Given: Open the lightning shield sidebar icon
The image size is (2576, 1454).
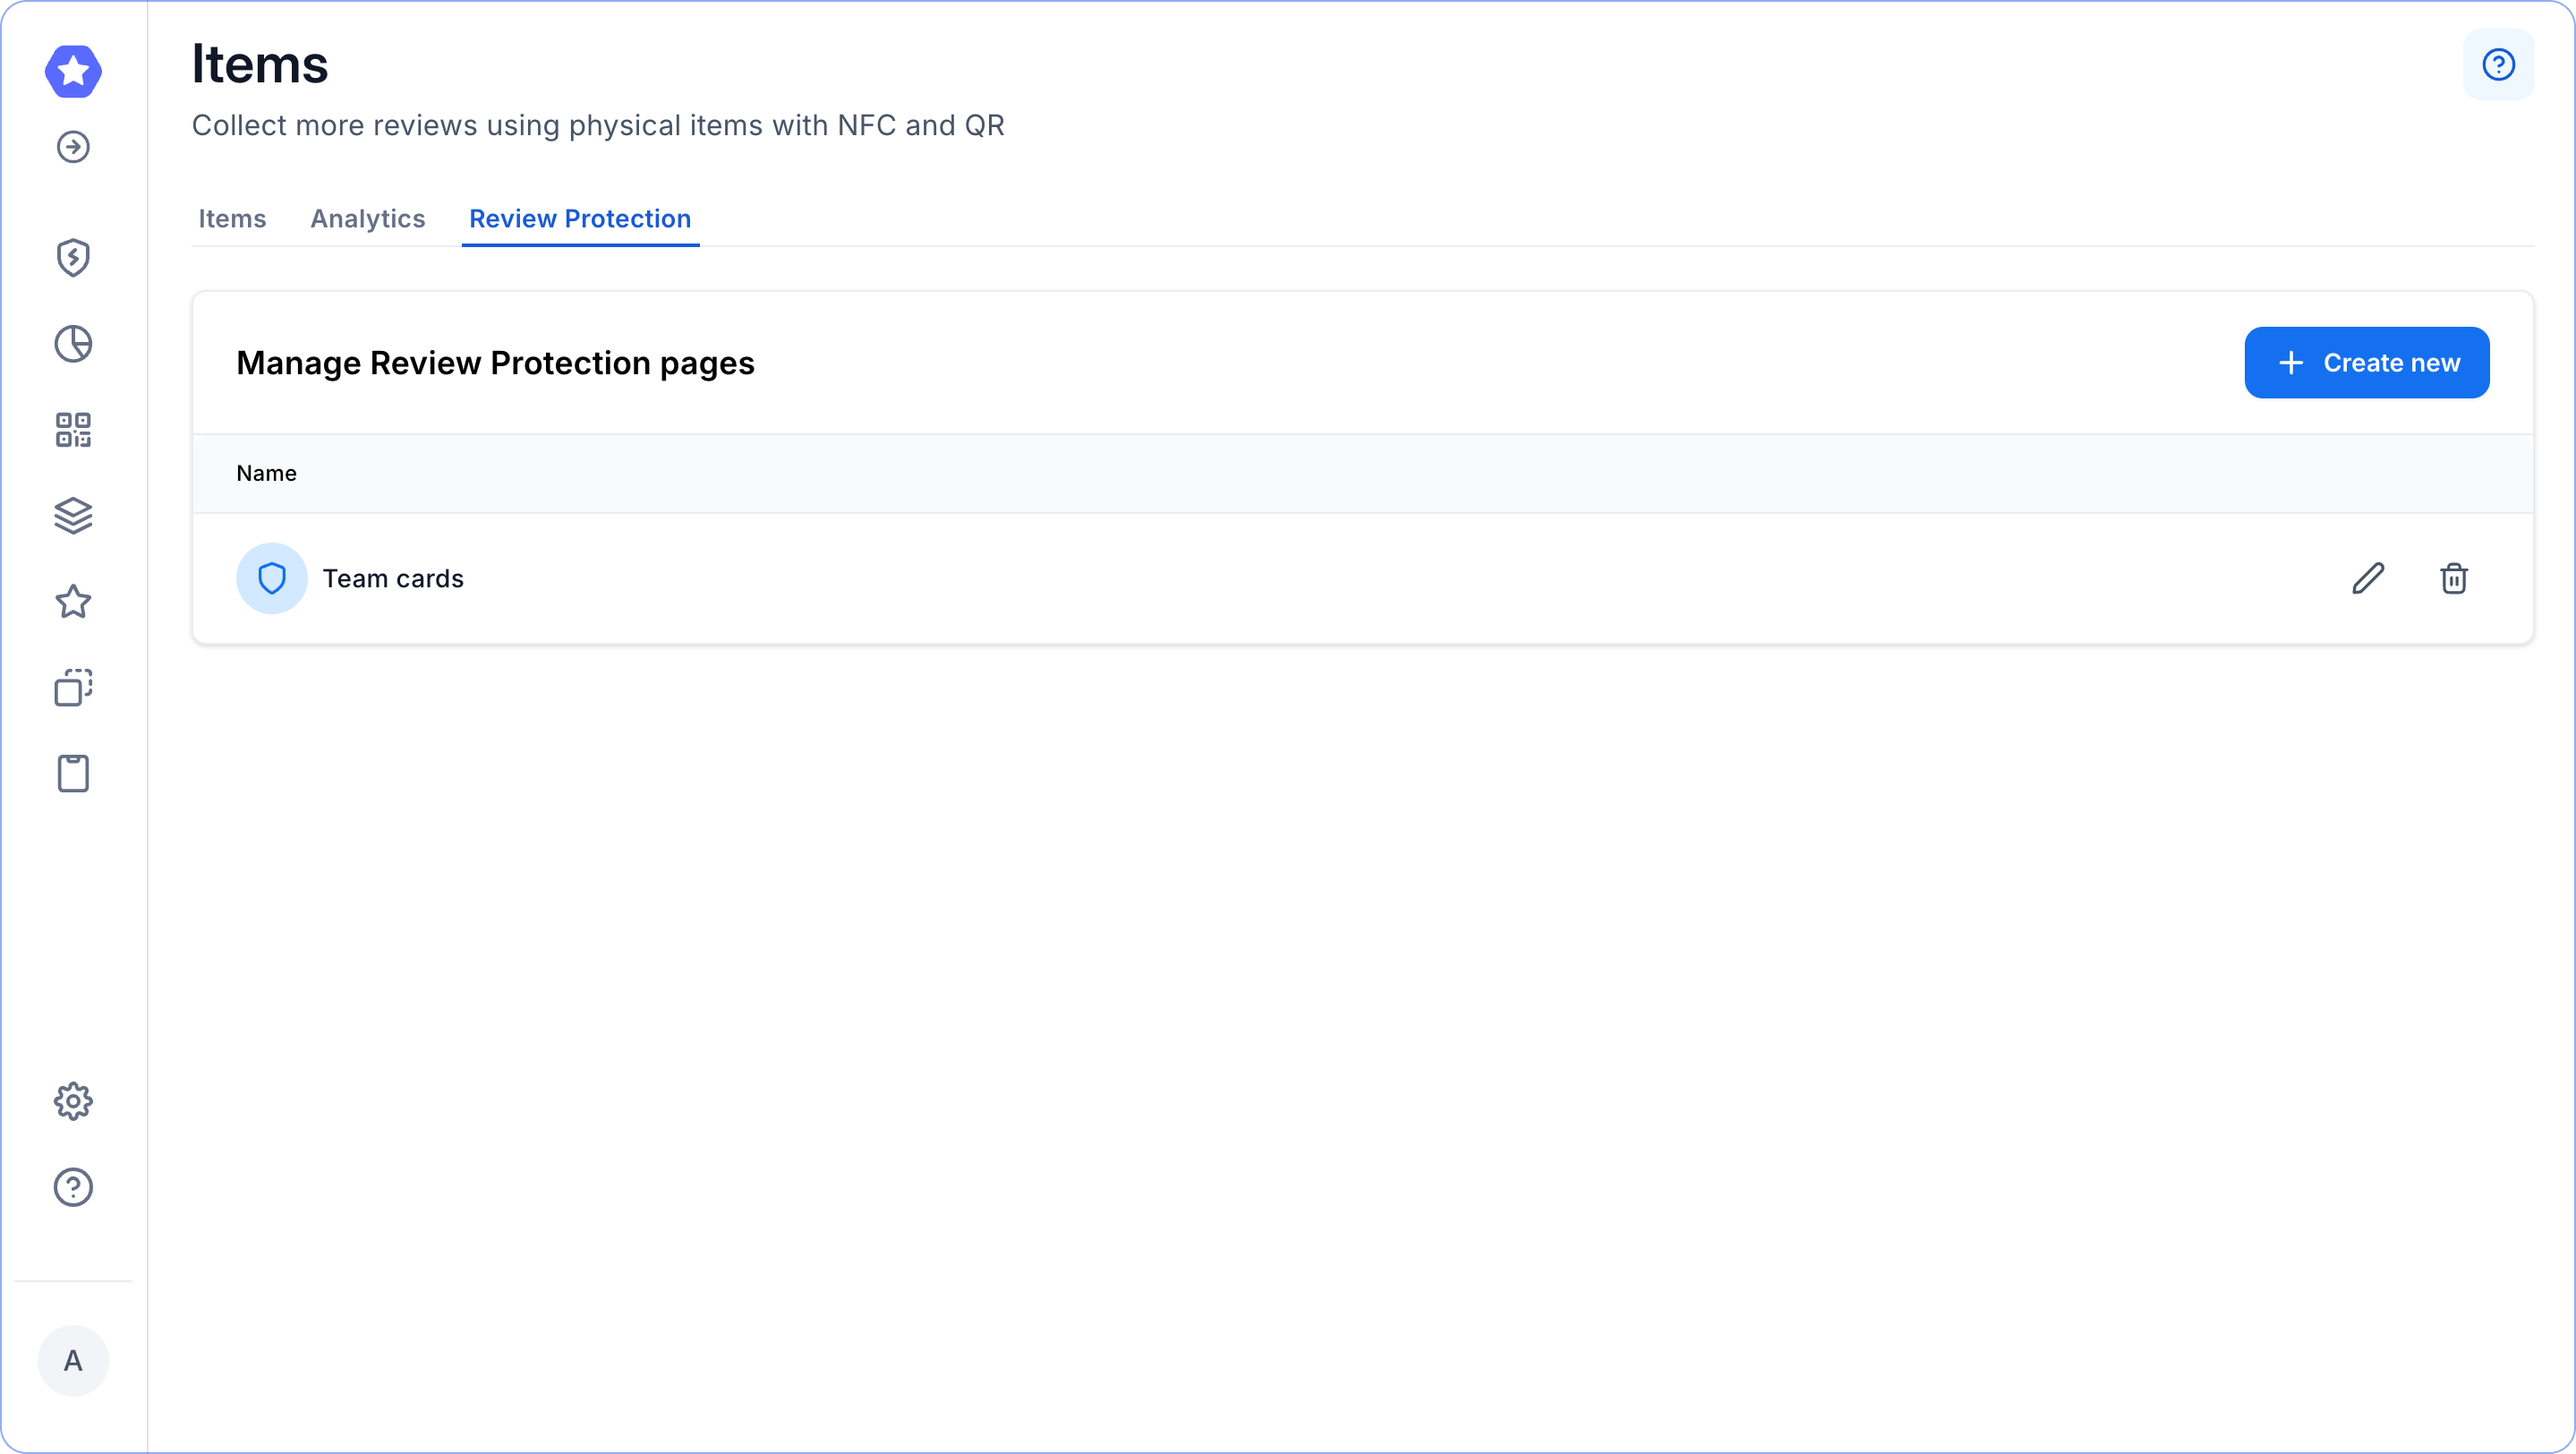Looking at the screenshot, I should (x=73, y=257).
